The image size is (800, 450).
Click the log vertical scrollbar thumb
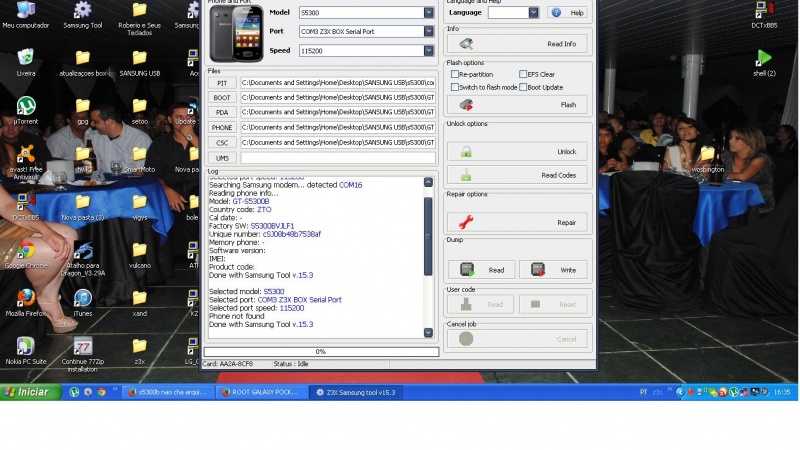click(x=428, y=236)
